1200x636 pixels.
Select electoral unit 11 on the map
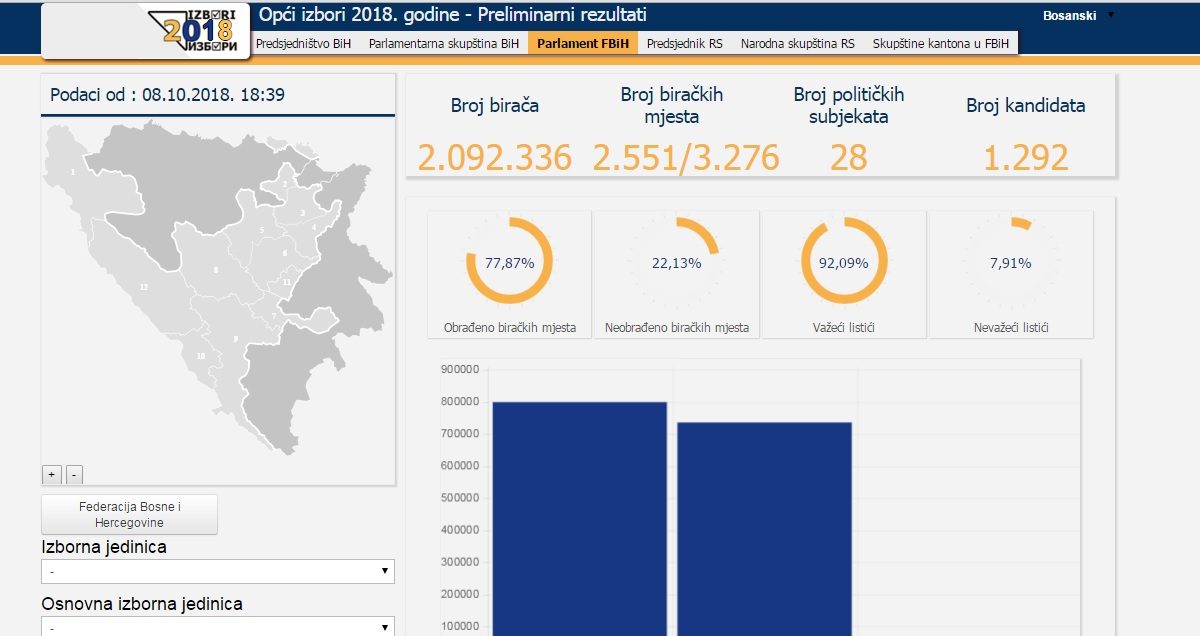coord(287,282)
